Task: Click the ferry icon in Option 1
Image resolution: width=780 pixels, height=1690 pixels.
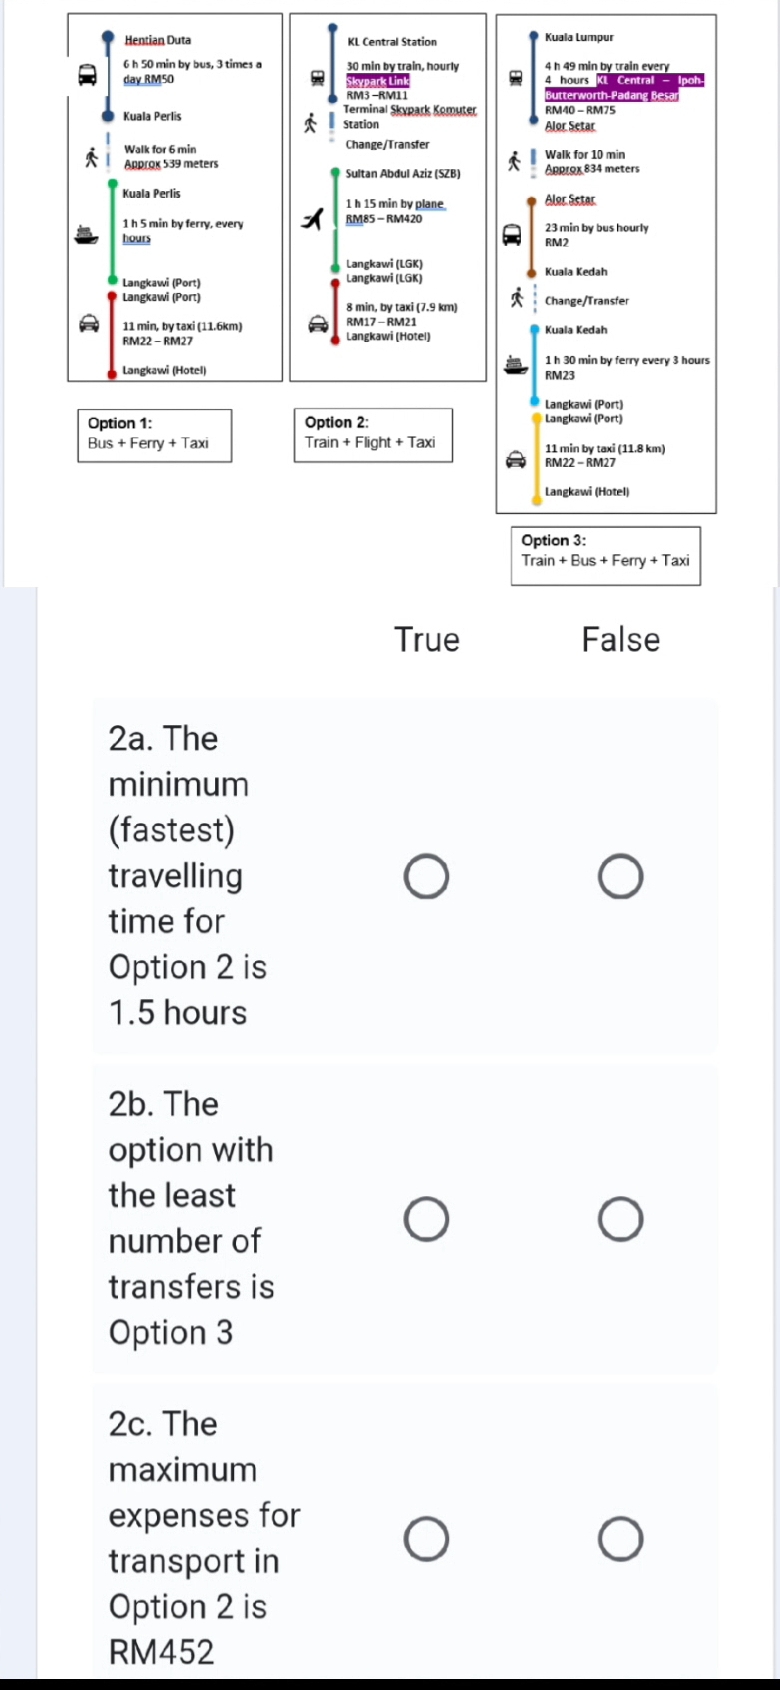Action: click(87, 235)
